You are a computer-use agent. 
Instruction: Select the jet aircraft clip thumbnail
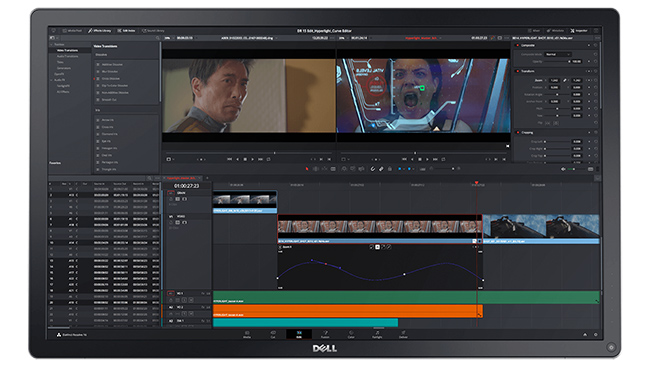541,226
